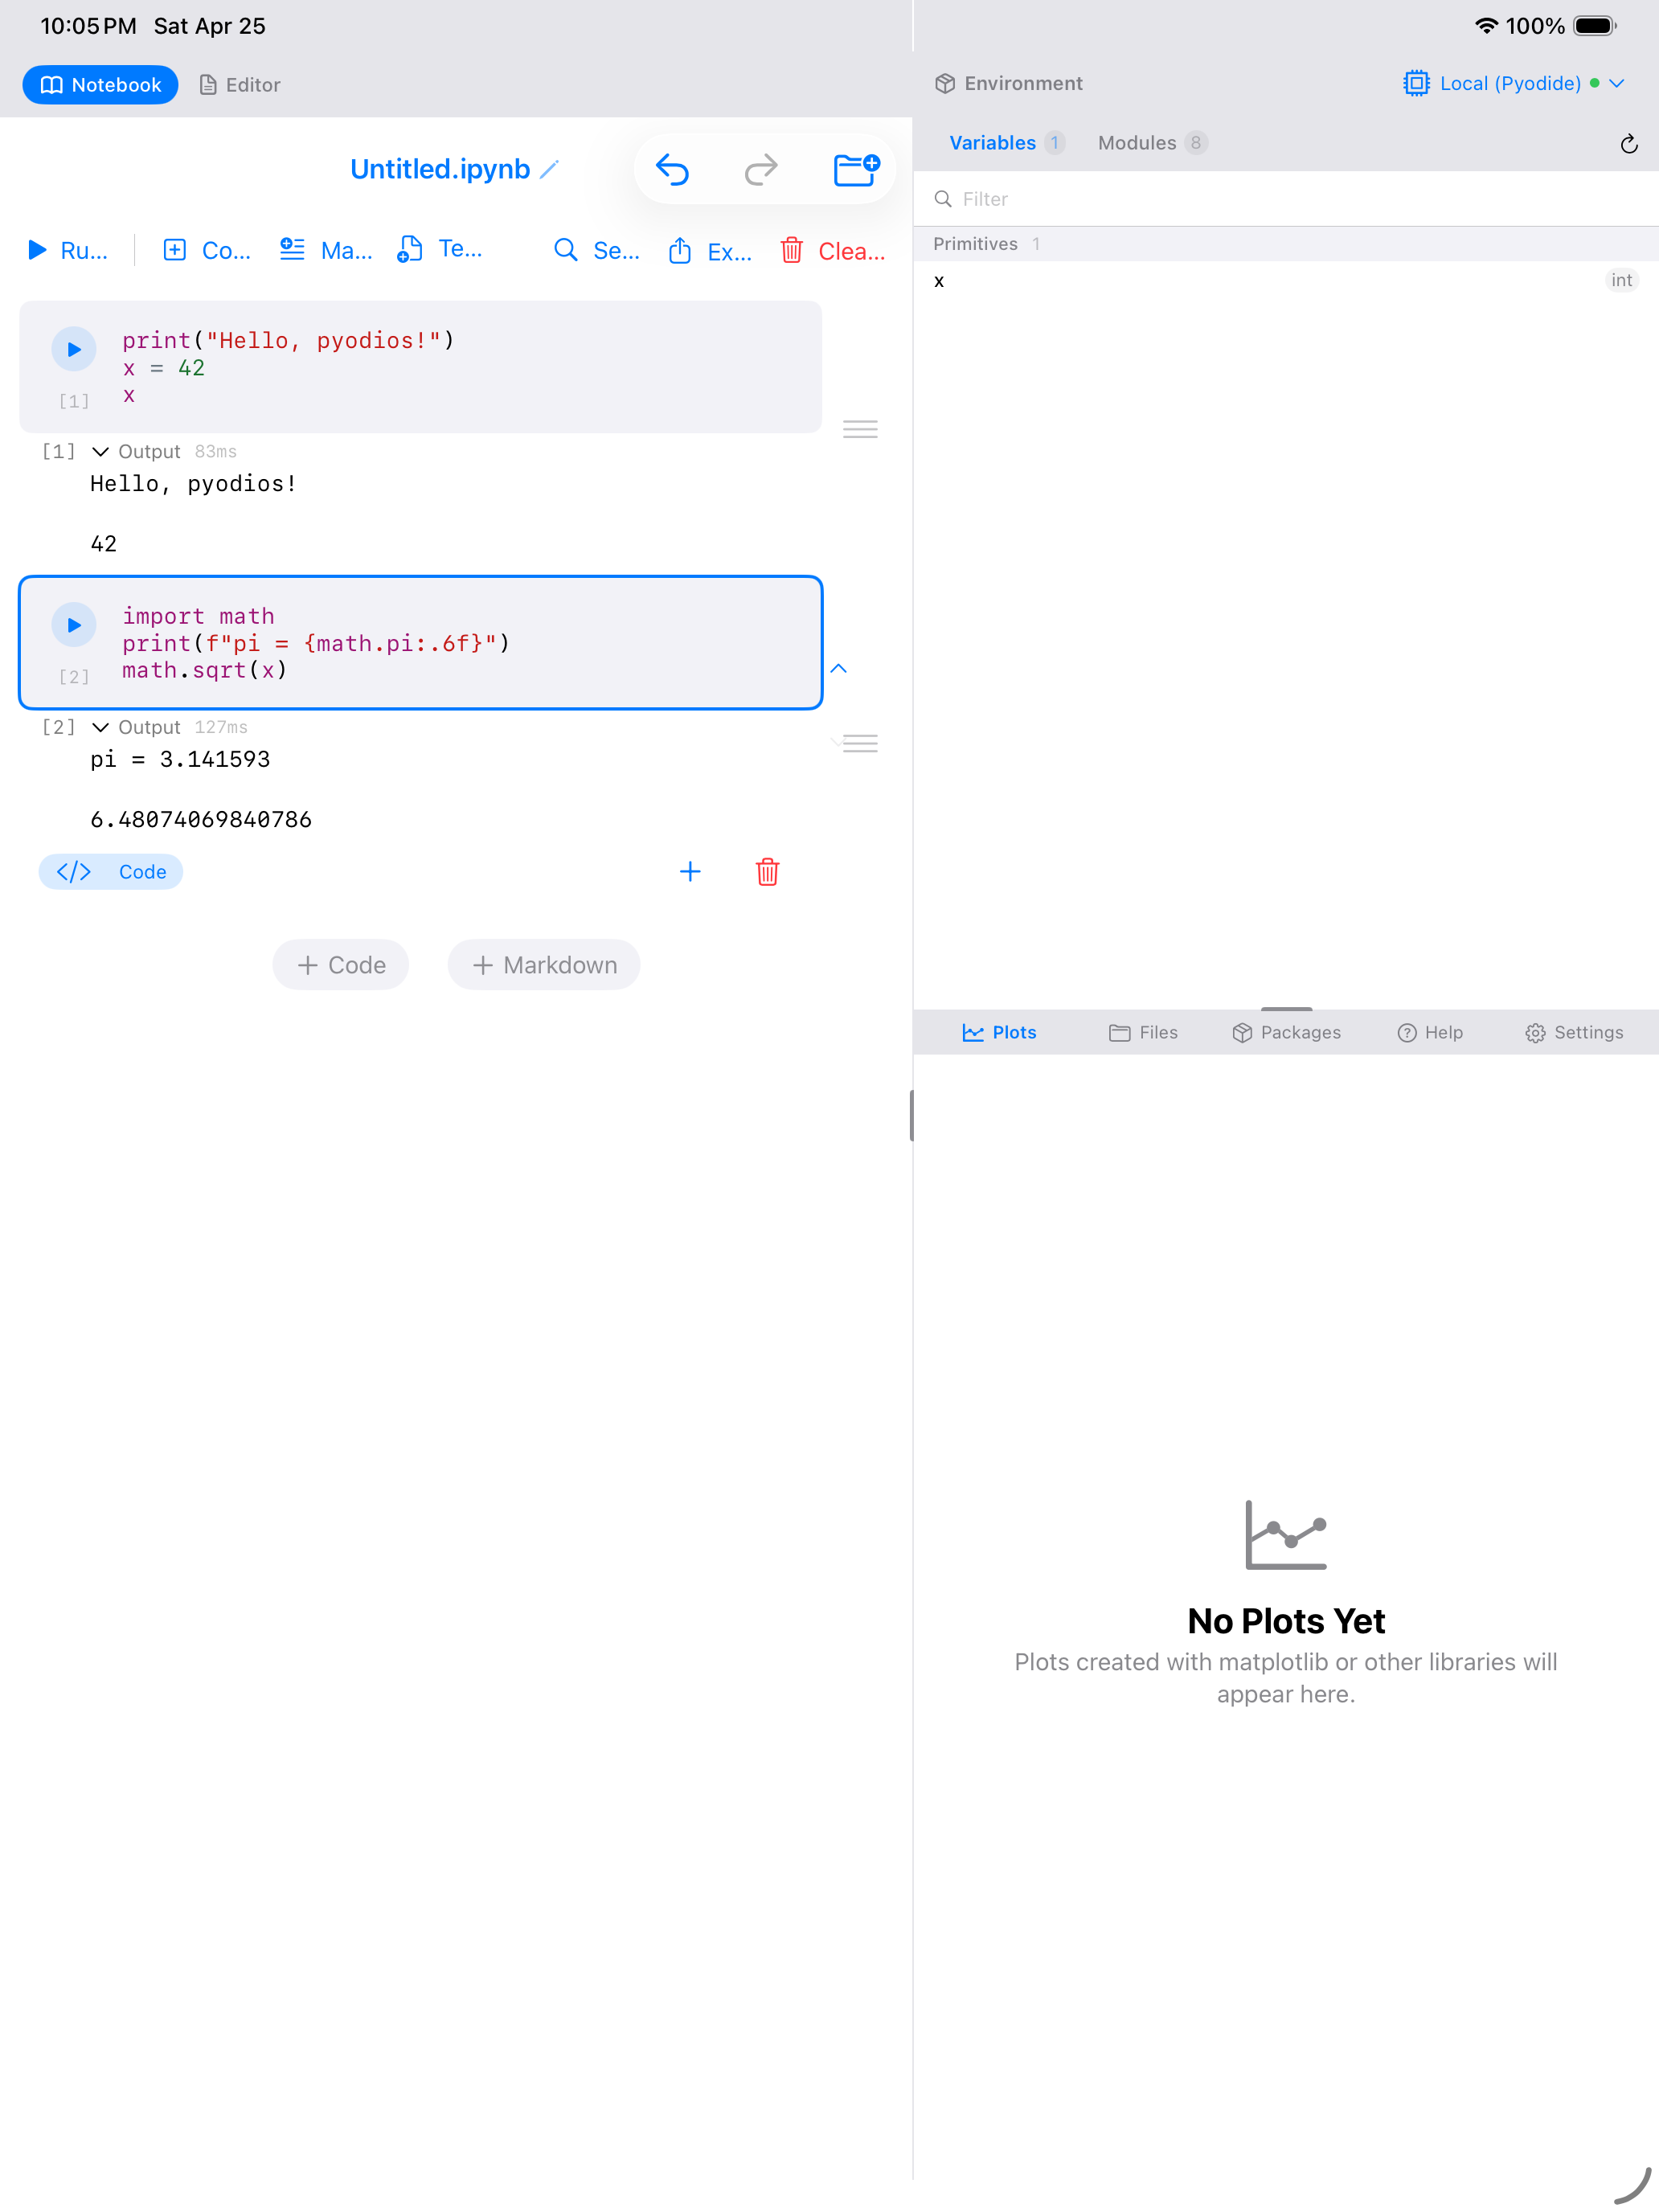Run the first cell with Hello pyodios

[74, 349]
